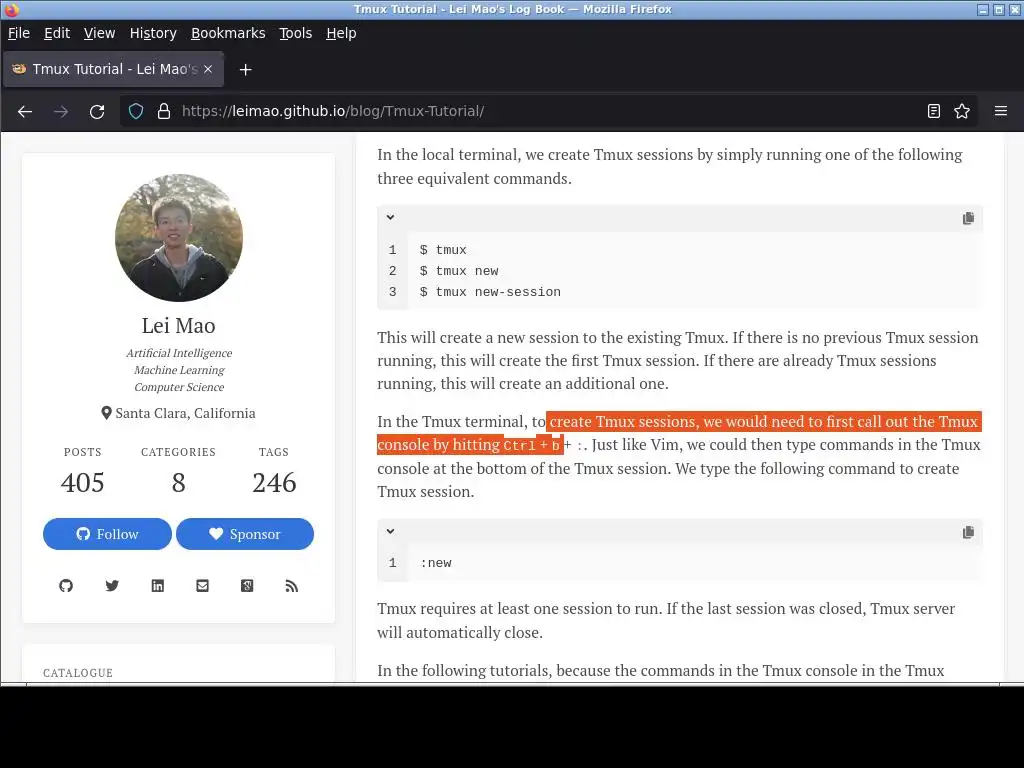Click the URL address field

549,111
